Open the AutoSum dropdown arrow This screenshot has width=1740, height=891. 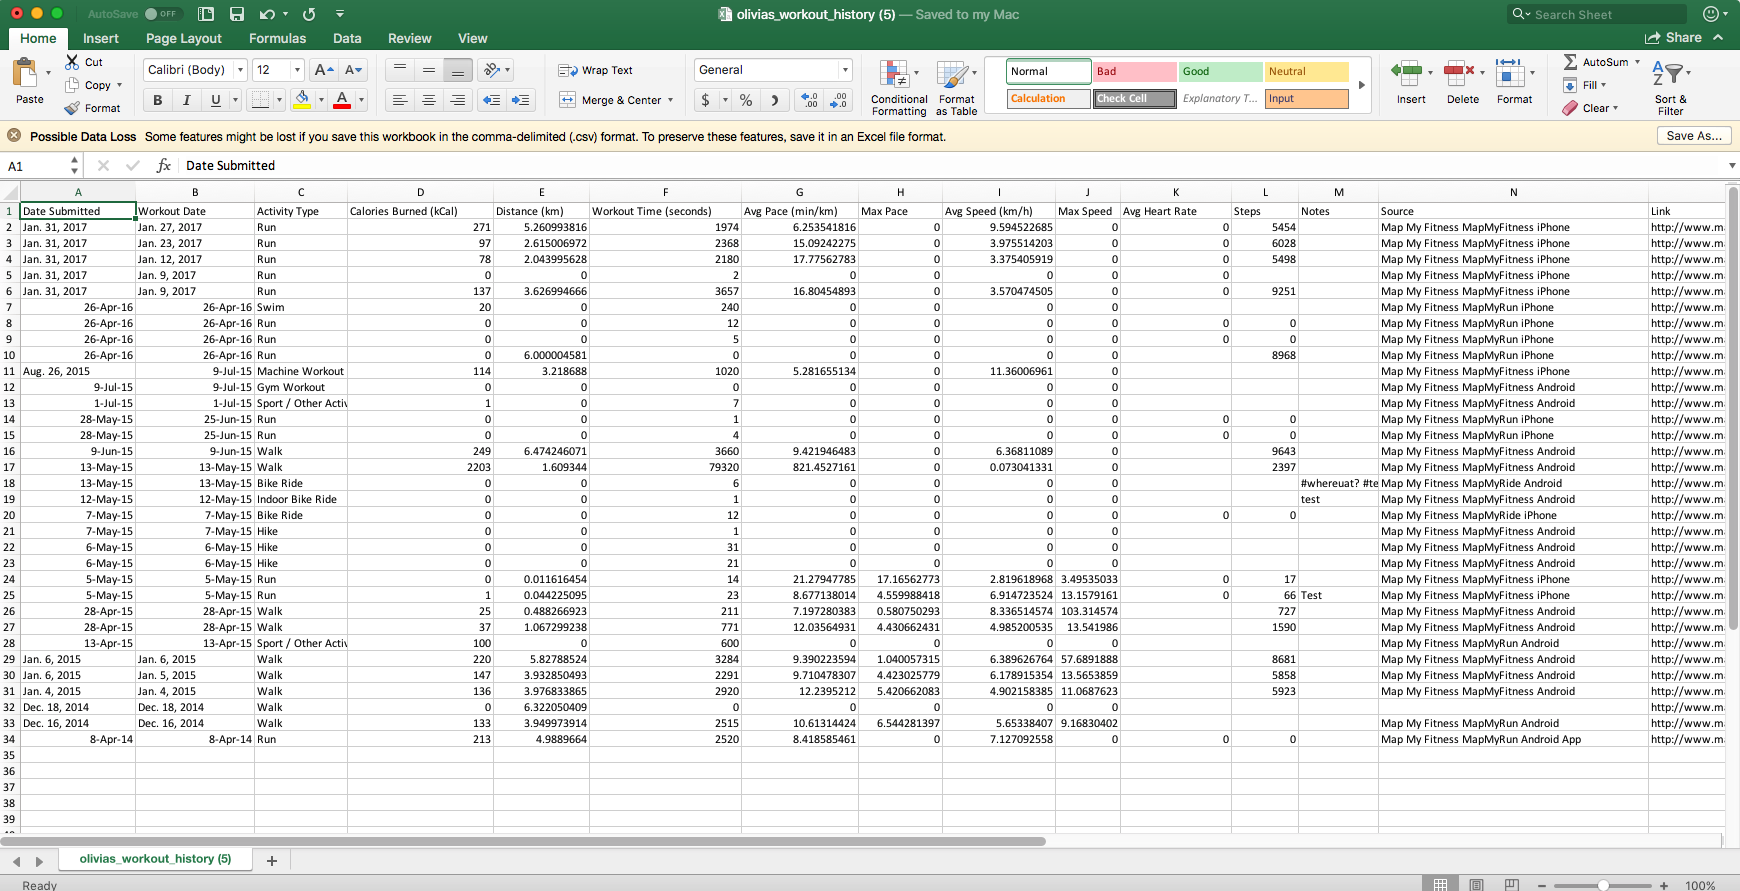coord(1637,62)
